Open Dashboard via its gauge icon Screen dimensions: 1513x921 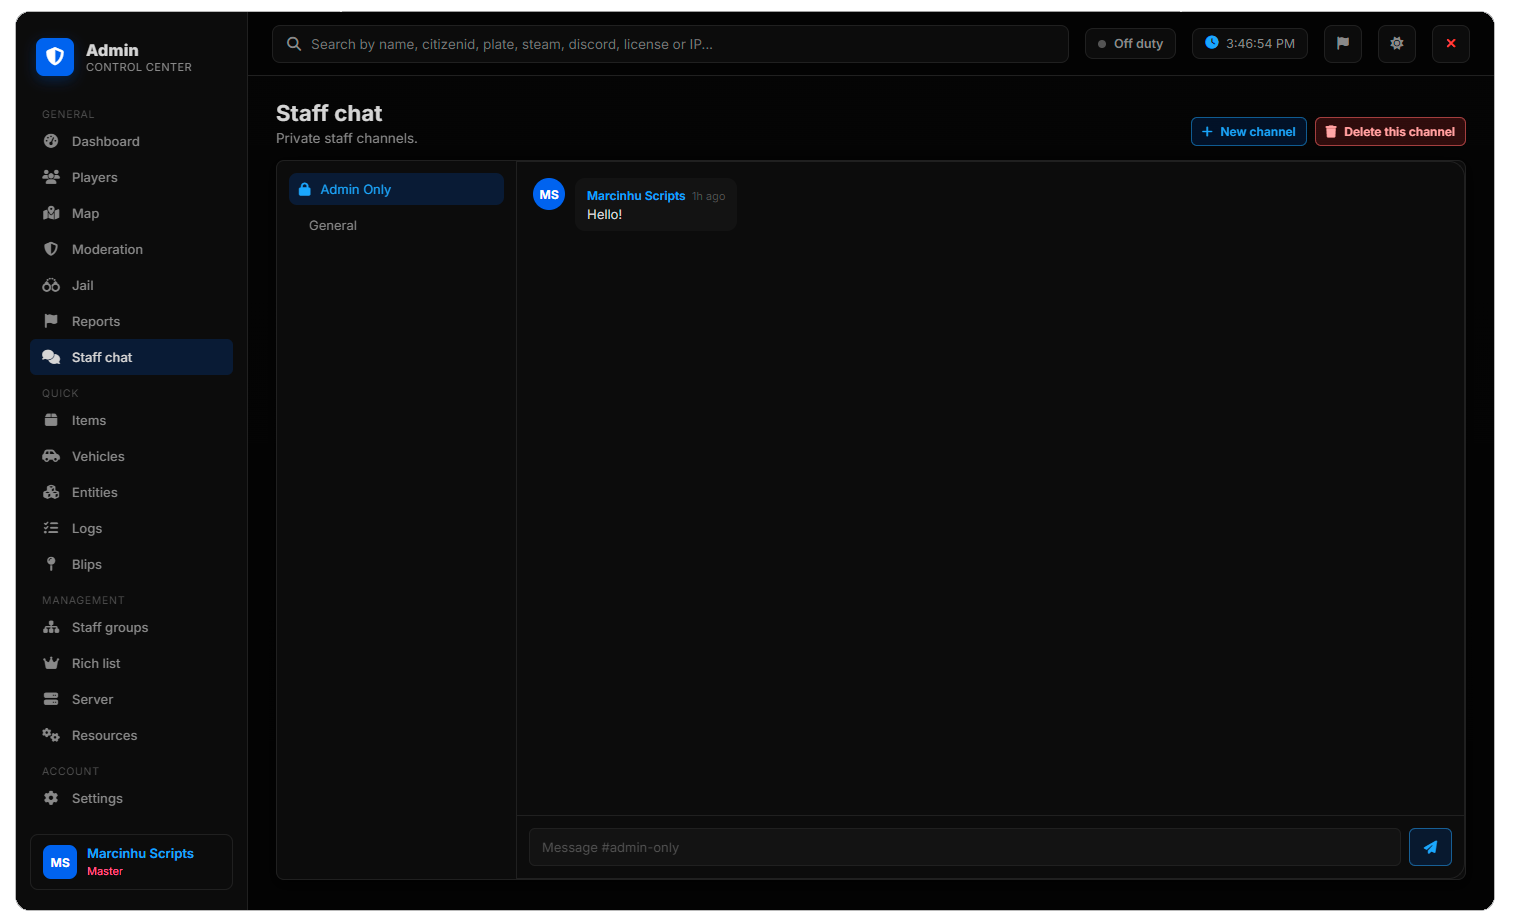pyautogui.click(x=51, y=141)
